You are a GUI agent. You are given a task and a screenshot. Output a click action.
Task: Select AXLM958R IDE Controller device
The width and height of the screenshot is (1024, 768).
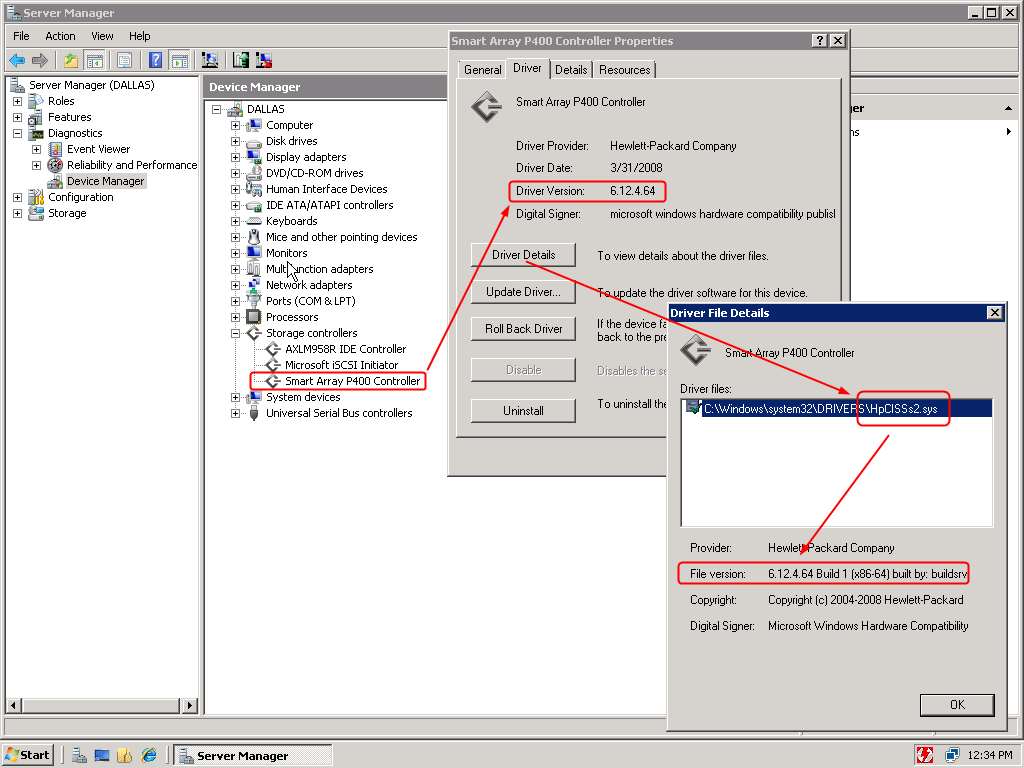345,349
